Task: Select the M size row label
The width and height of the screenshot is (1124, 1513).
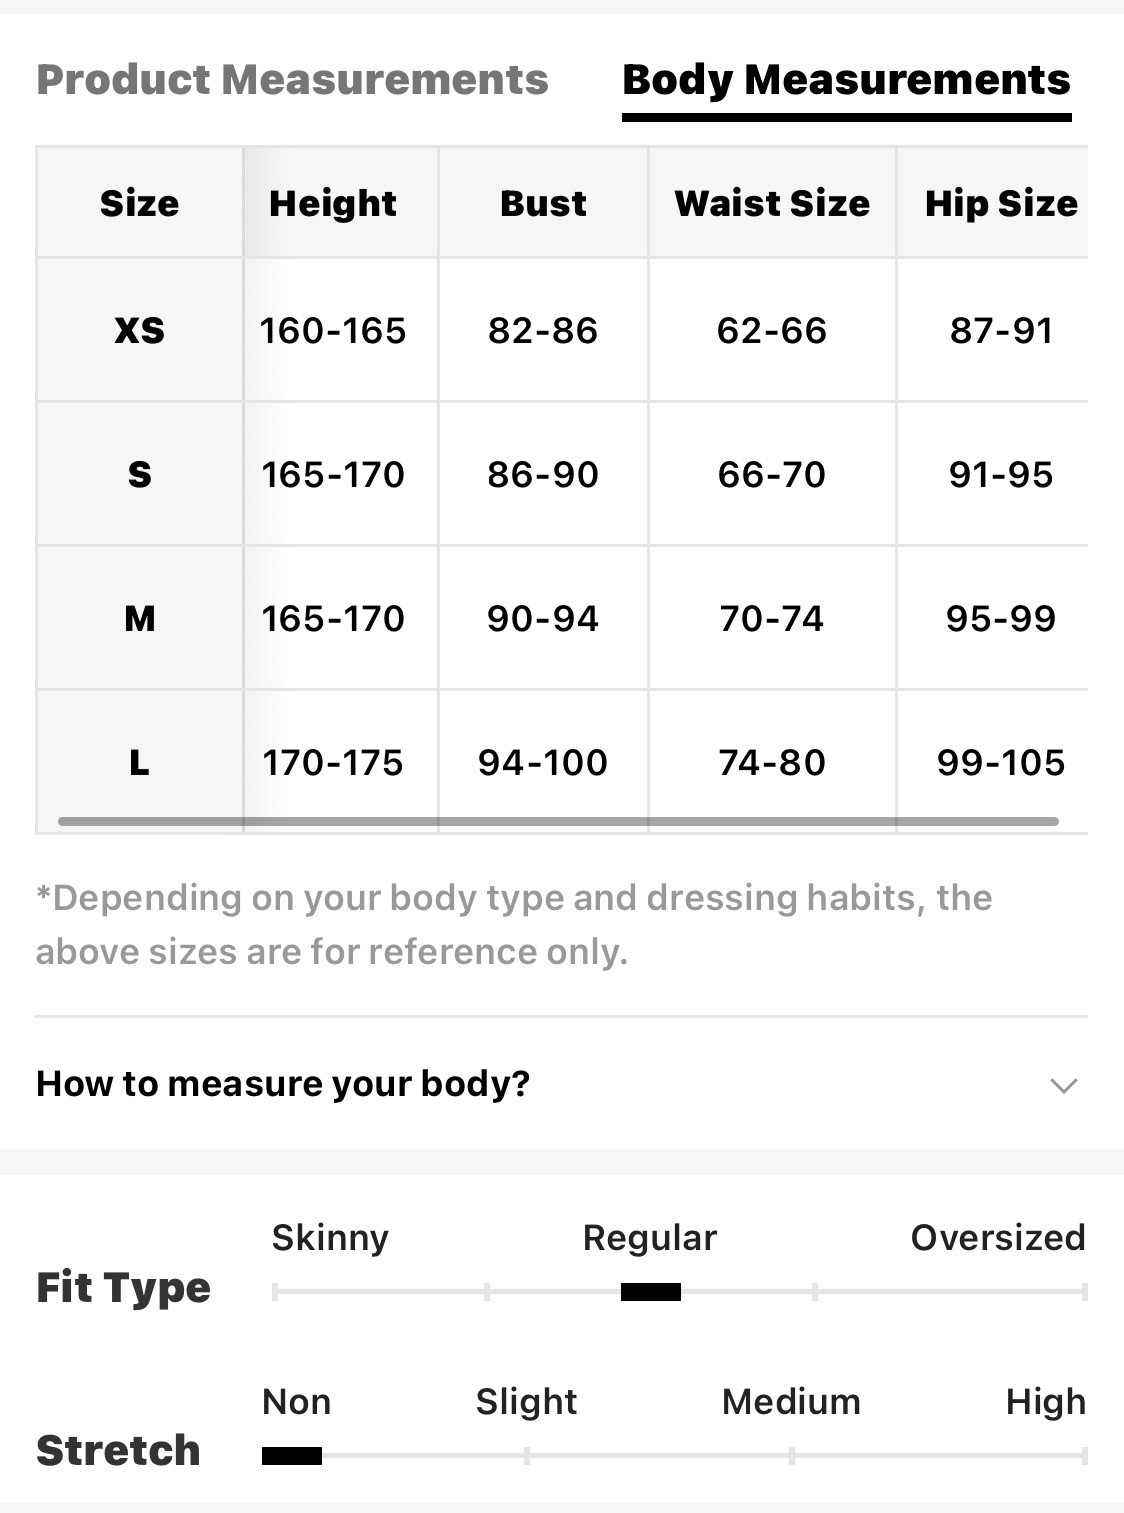Action: click(x=139, y=618)
